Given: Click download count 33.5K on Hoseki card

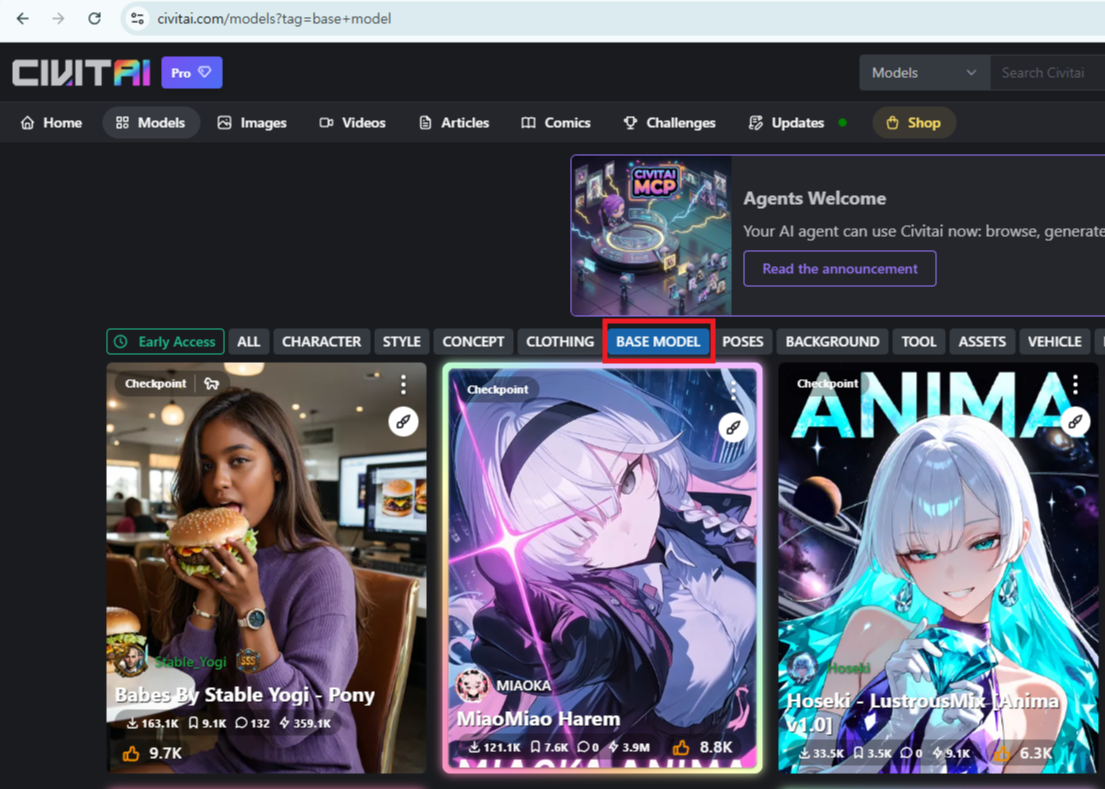Looking at the screenshot, I should [821, 753].
